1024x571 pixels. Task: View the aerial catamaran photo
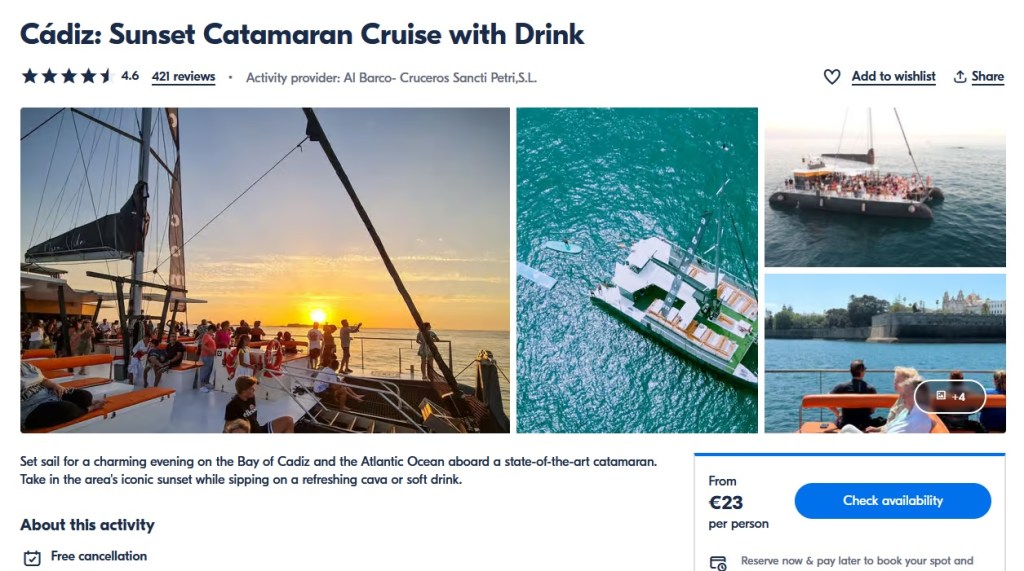coord(637,270)
